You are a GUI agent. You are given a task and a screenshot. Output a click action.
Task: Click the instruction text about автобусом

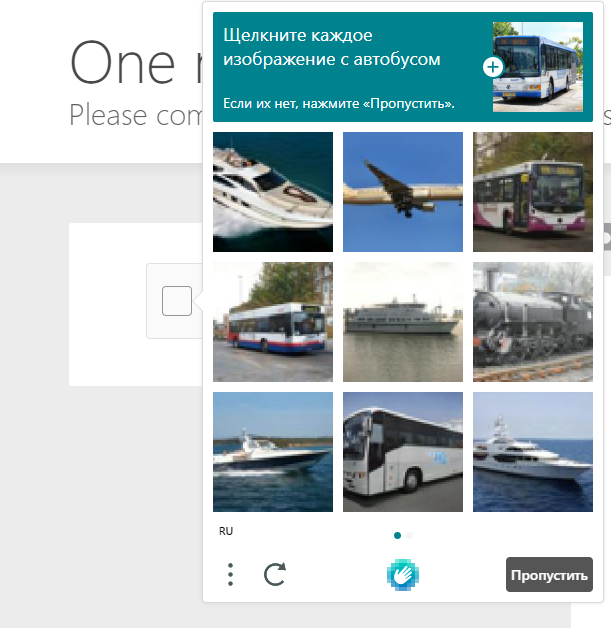[332, 47]
